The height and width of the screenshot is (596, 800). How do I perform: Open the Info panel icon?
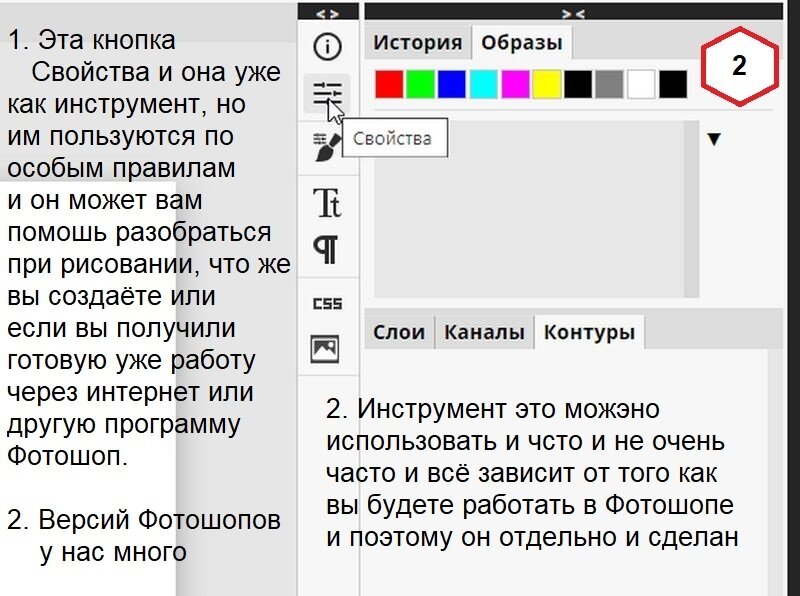327,47
